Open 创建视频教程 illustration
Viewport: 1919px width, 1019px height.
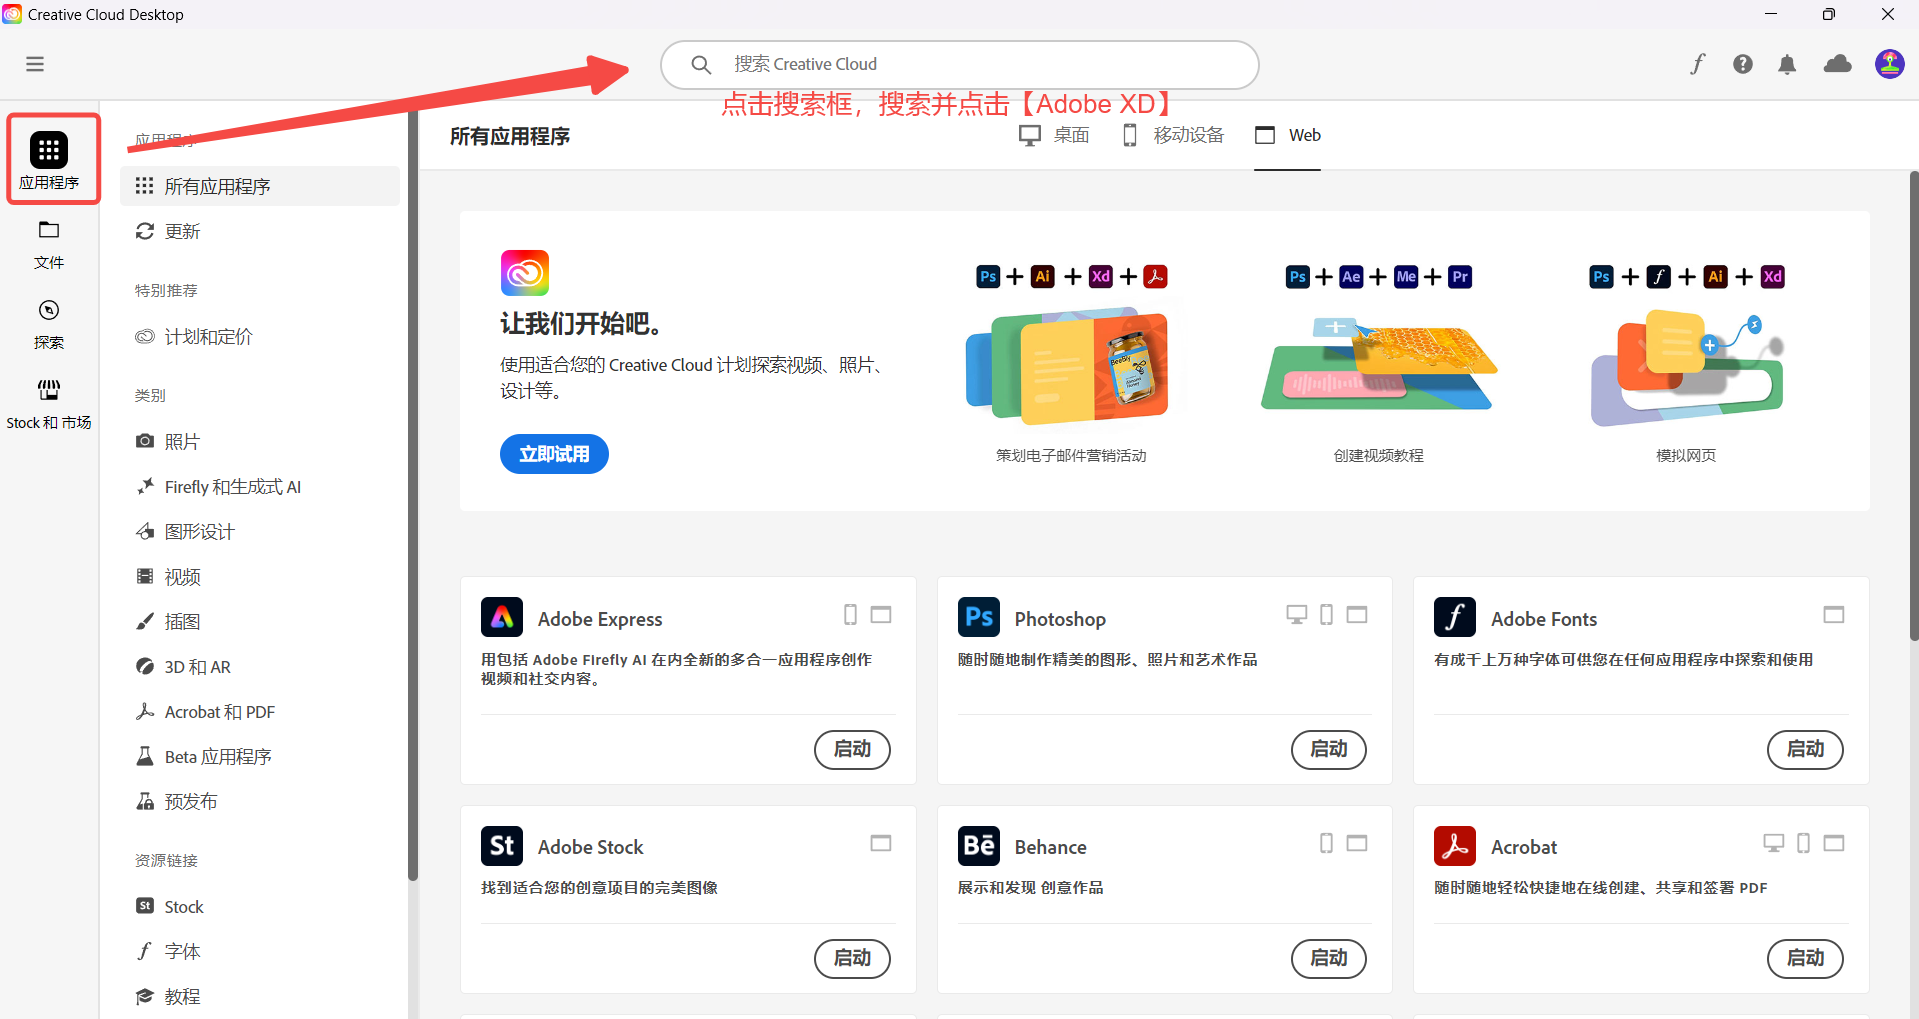pyautogui.click(x=1378, y=365)
